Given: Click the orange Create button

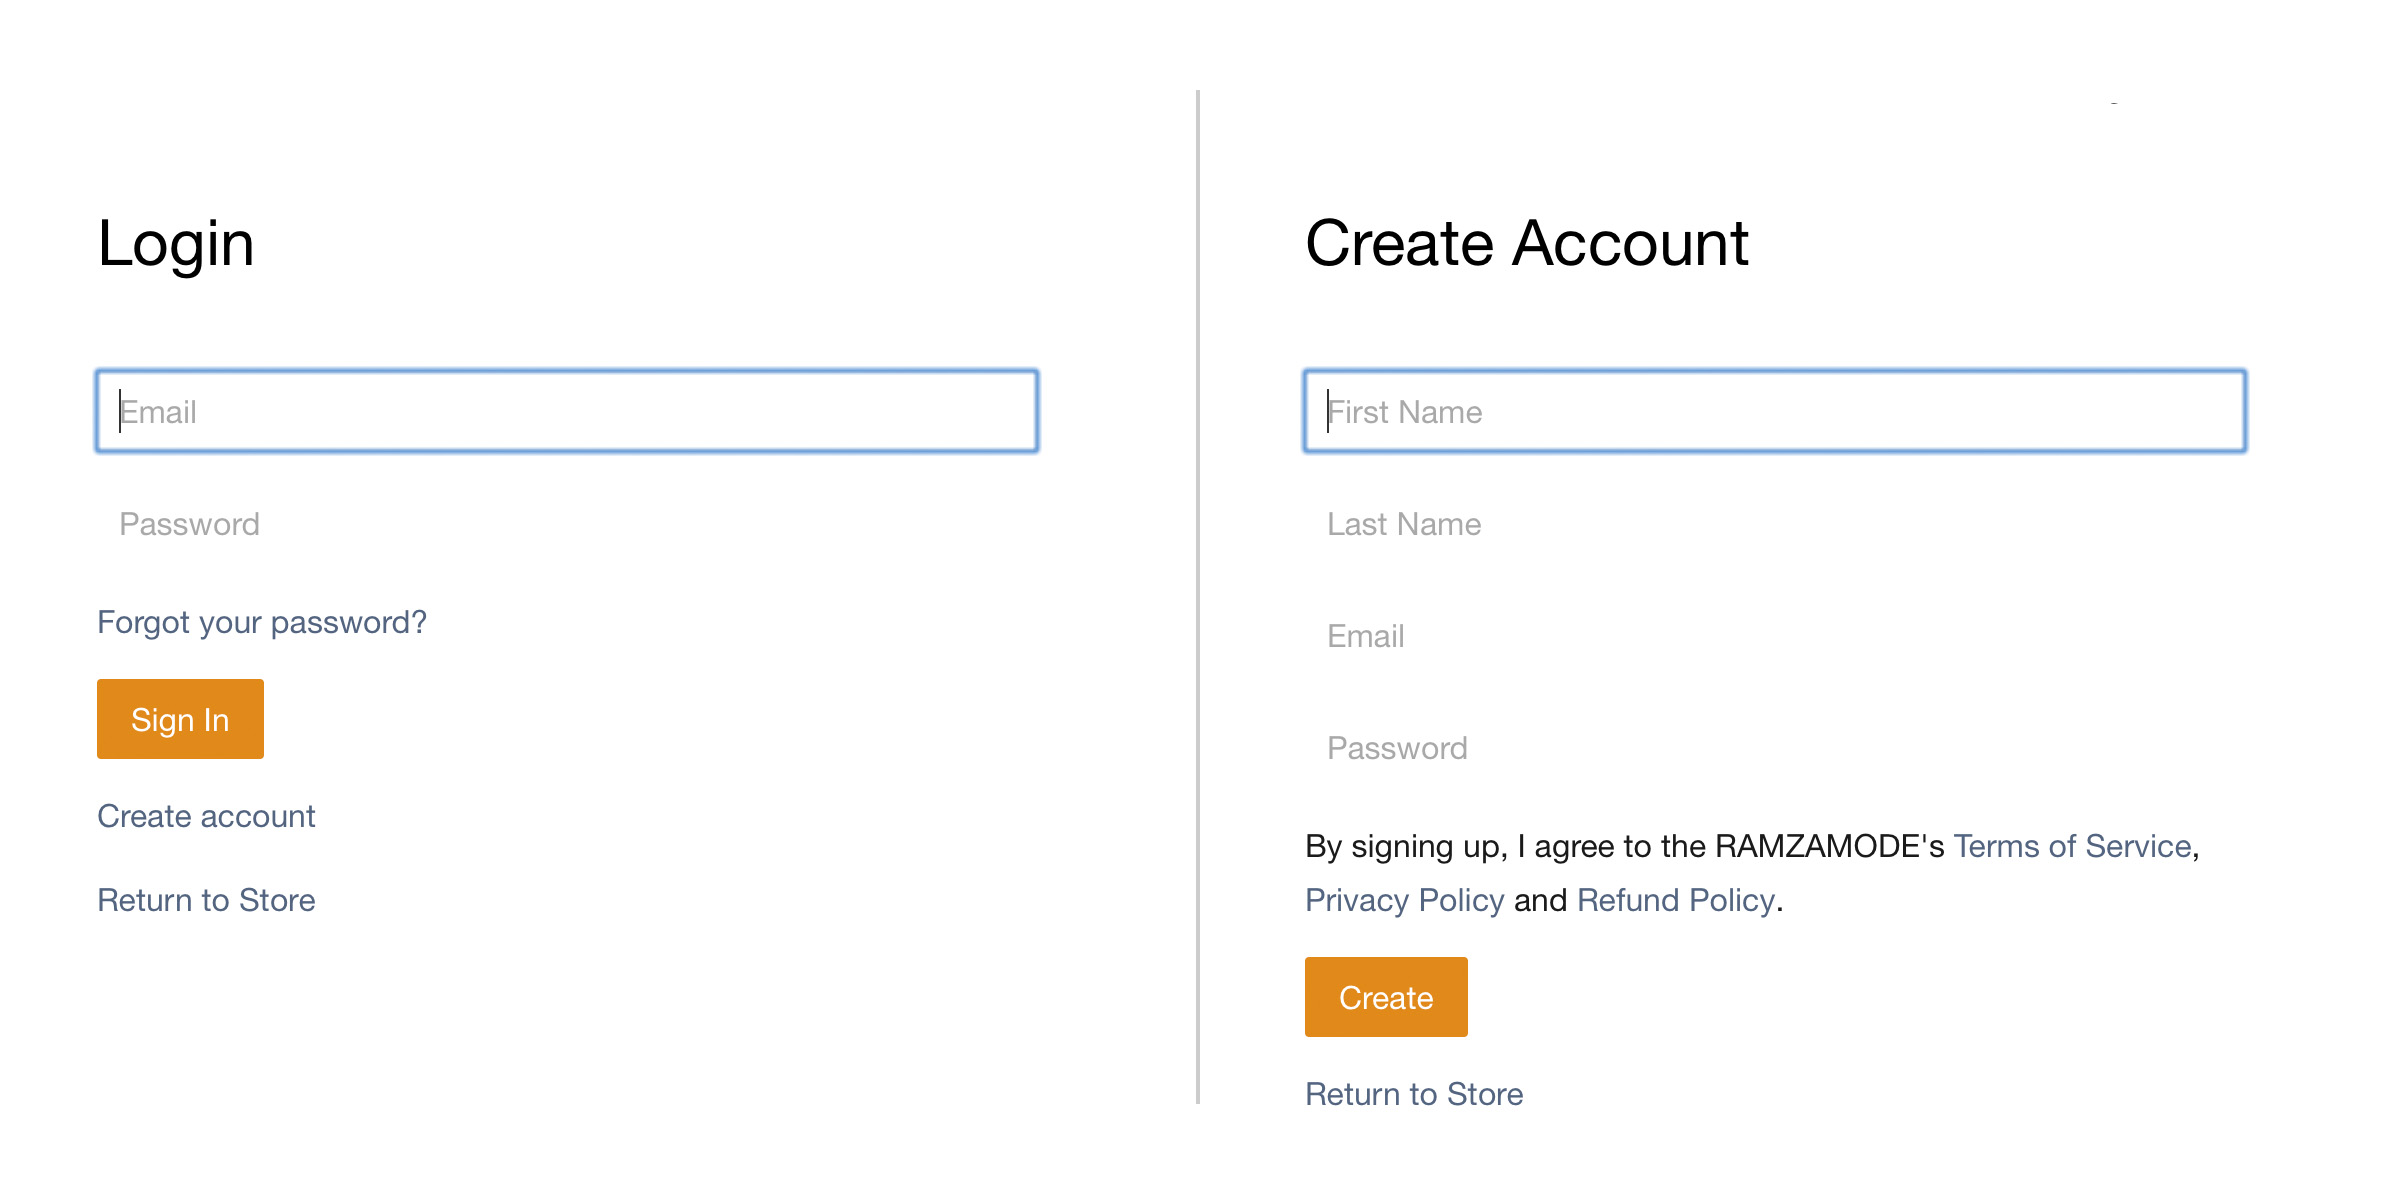Looking at the screenshot, I should 1386,997.
